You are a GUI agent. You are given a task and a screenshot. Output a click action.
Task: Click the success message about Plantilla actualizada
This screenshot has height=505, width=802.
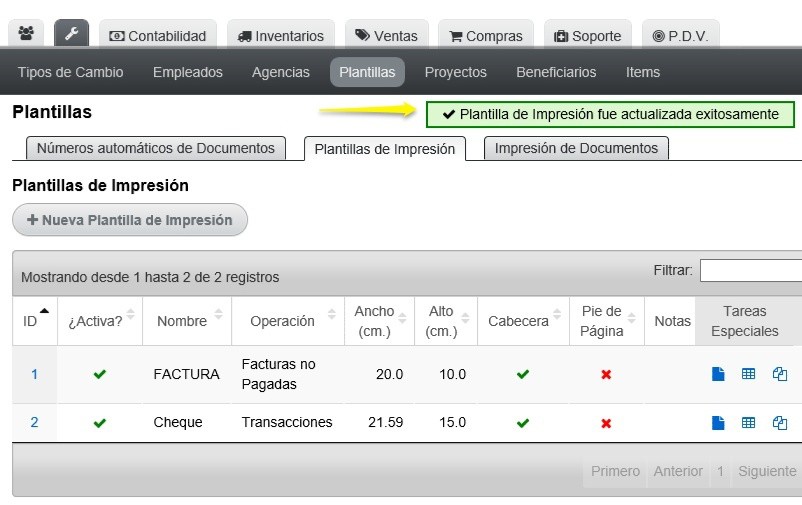pos(610,114)
